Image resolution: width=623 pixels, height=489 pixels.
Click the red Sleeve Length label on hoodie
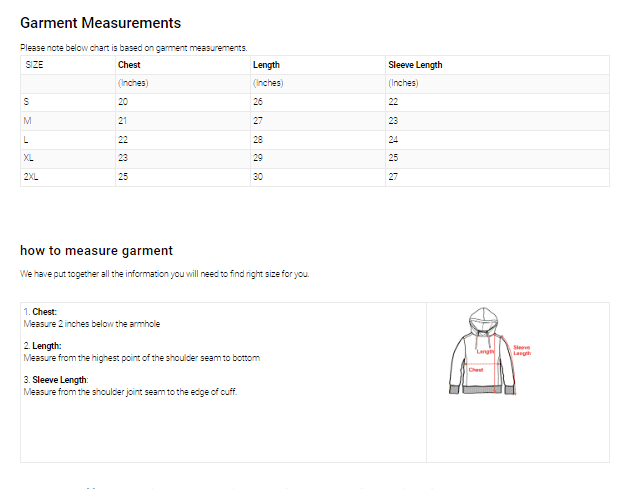pyautogui.click(x=521, y=350)
